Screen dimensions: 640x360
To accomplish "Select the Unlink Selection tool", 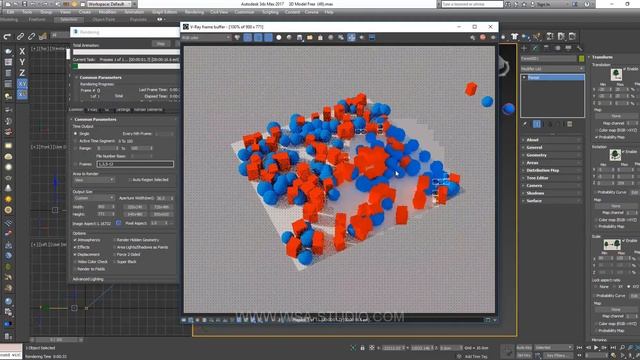I will click(x=31, y=36).
